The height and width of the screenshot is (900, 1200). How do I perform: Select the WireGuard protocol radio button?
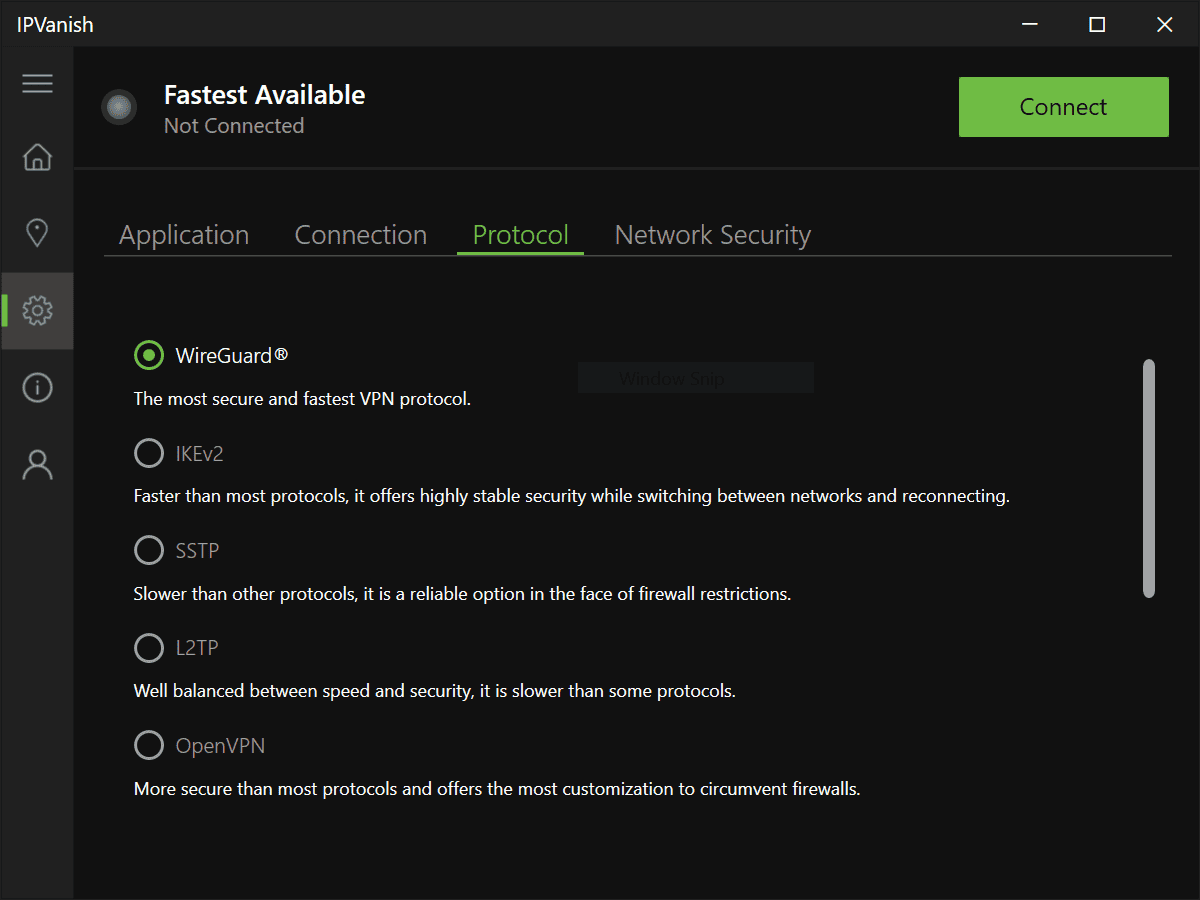click(x=149, y=355)
